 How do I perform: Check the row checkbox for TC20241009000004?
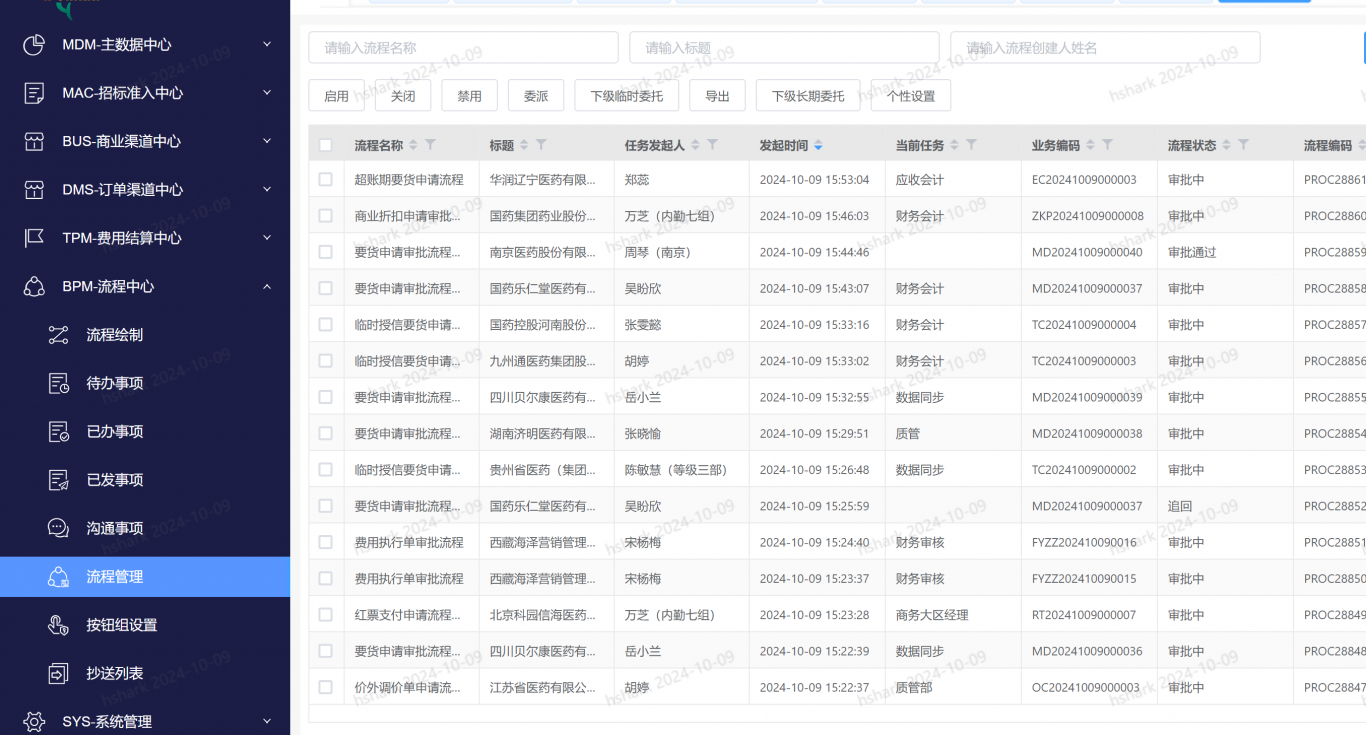[325, 325]
